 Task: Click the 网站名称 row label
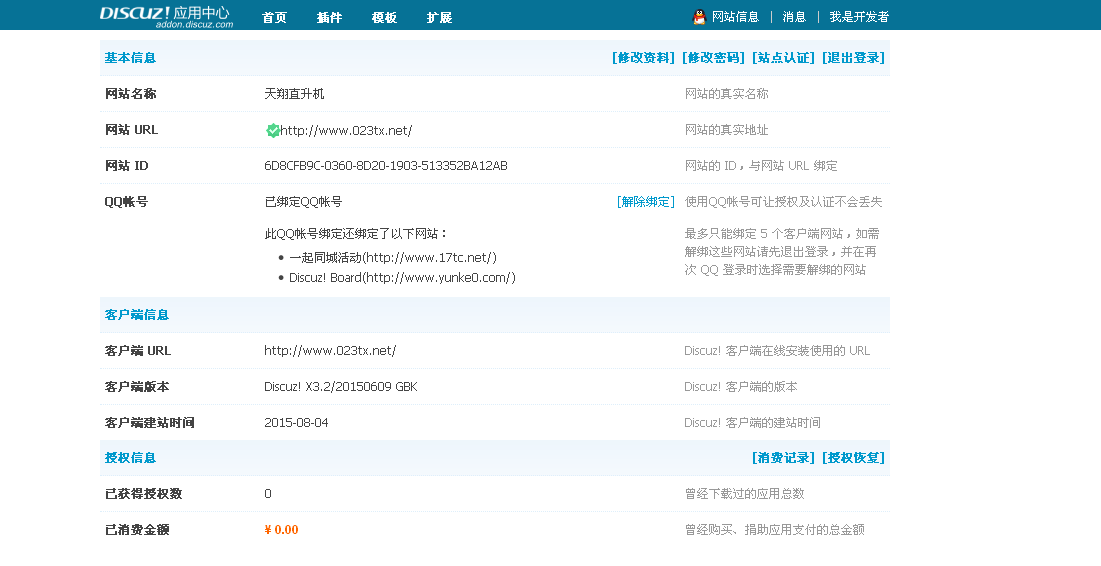(131, 94)
